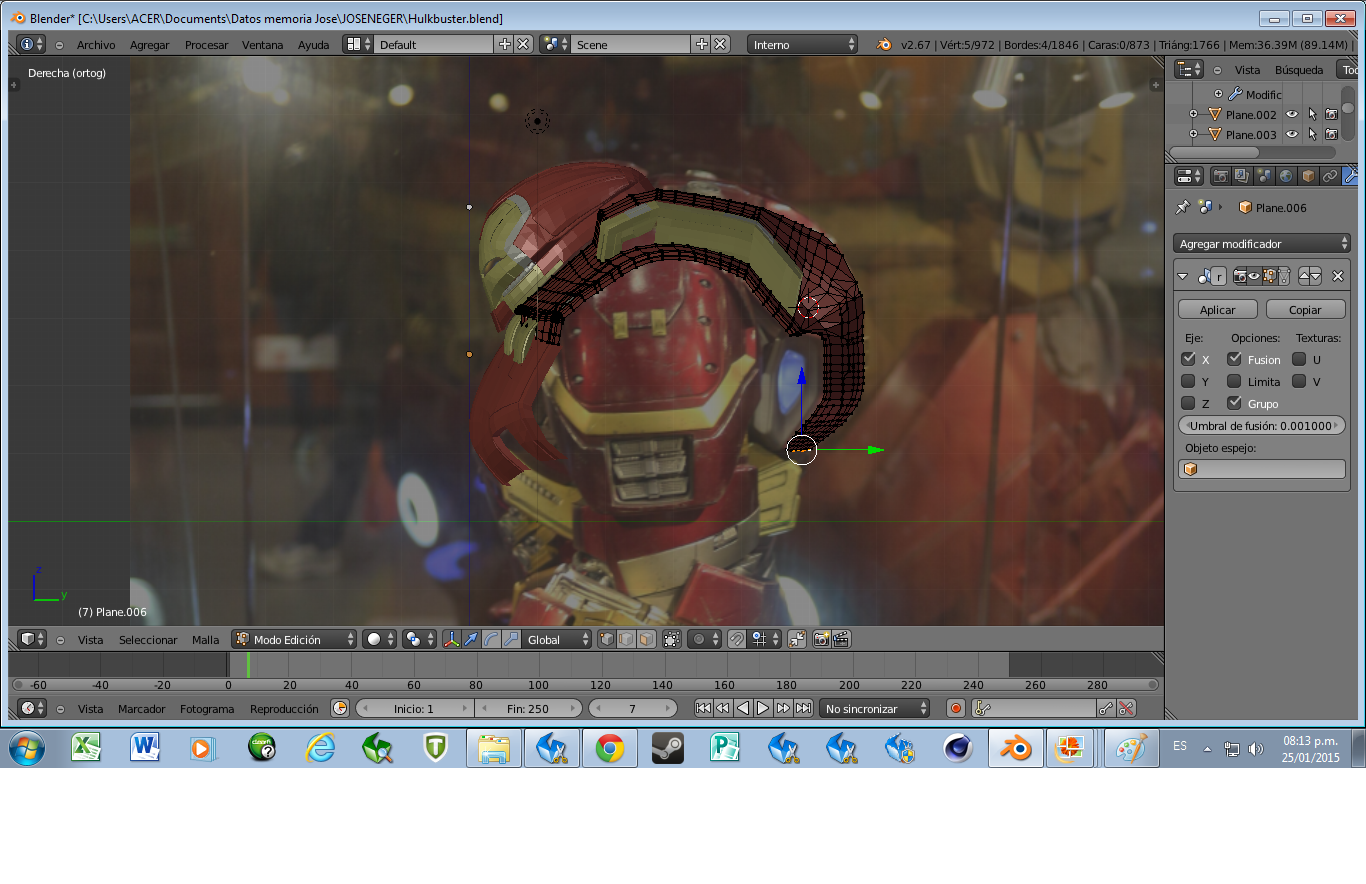Expand the Modific row in the outliner
The height and width of the screenshot is (884, 1366).
point(1218,94)
